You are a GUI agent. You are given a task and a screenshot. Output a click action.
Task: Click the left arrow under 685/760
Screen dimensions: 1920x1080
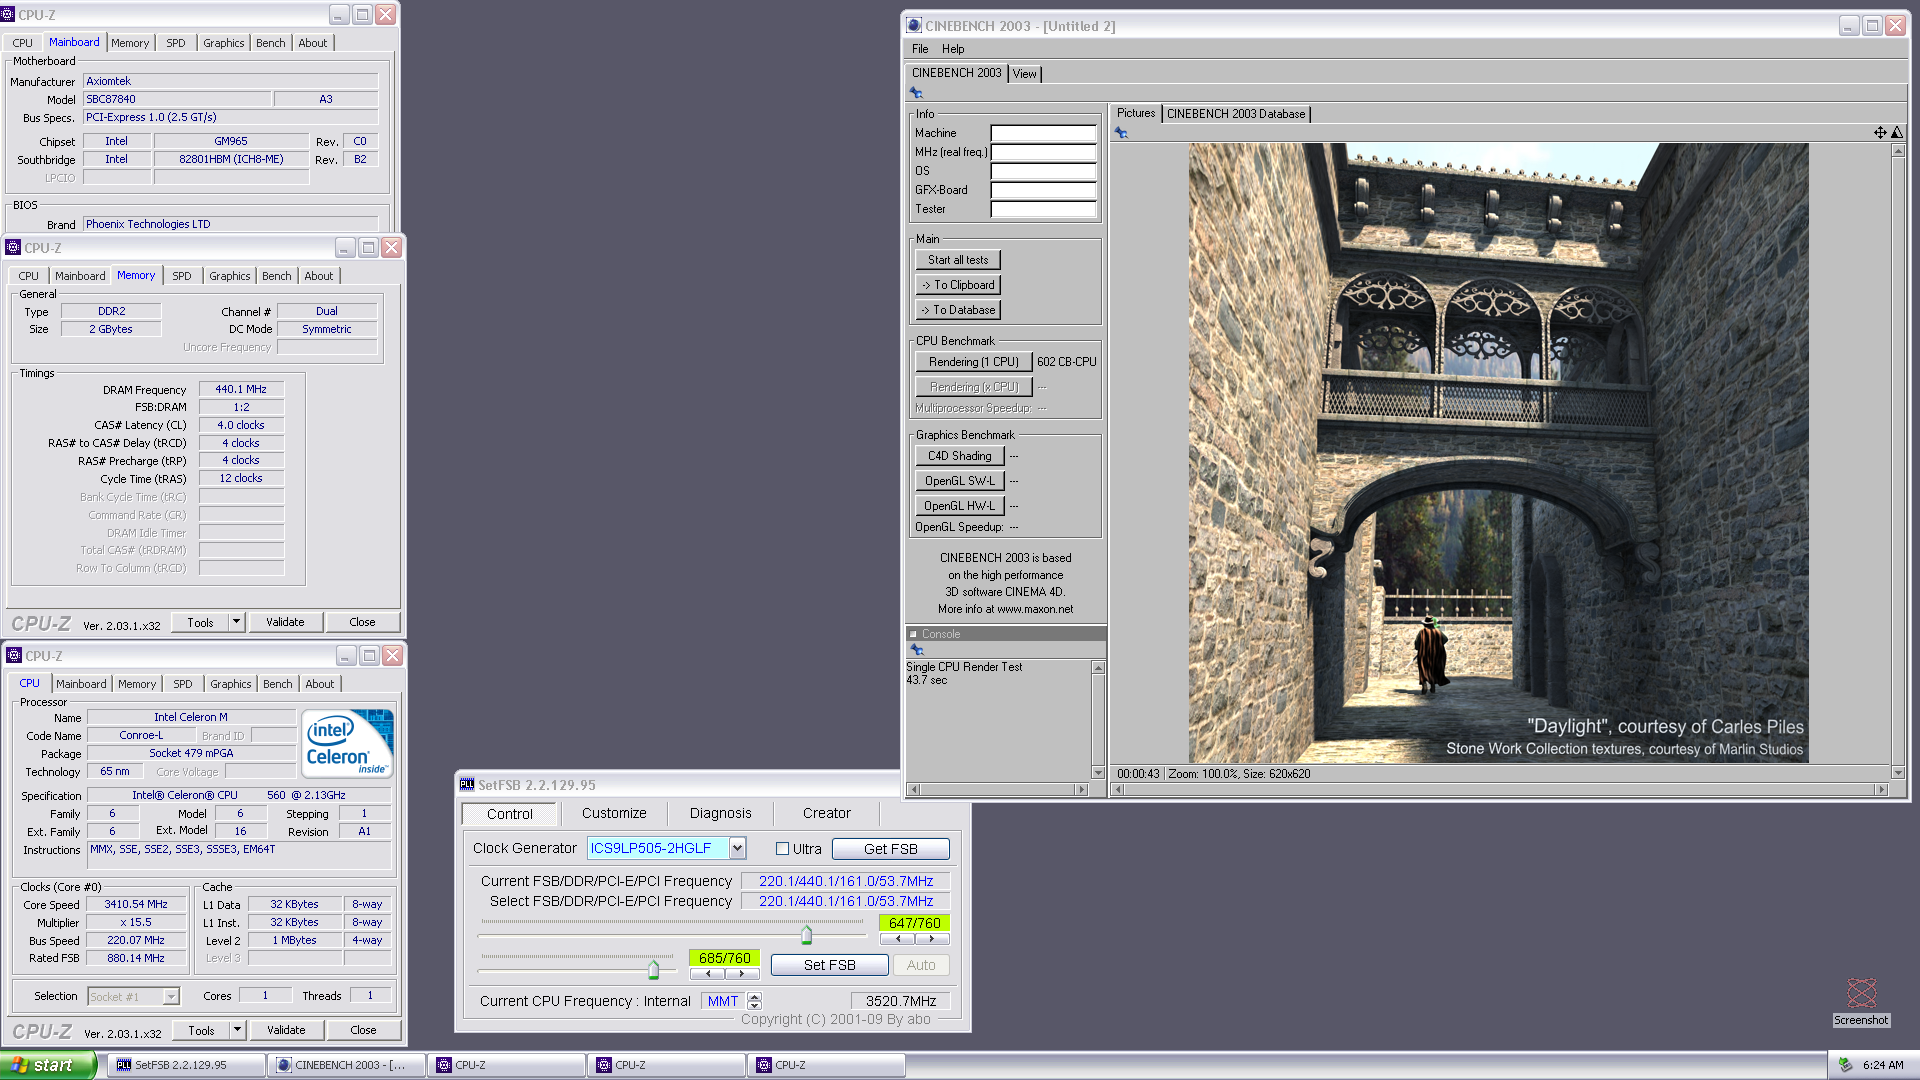click(708, 973)
